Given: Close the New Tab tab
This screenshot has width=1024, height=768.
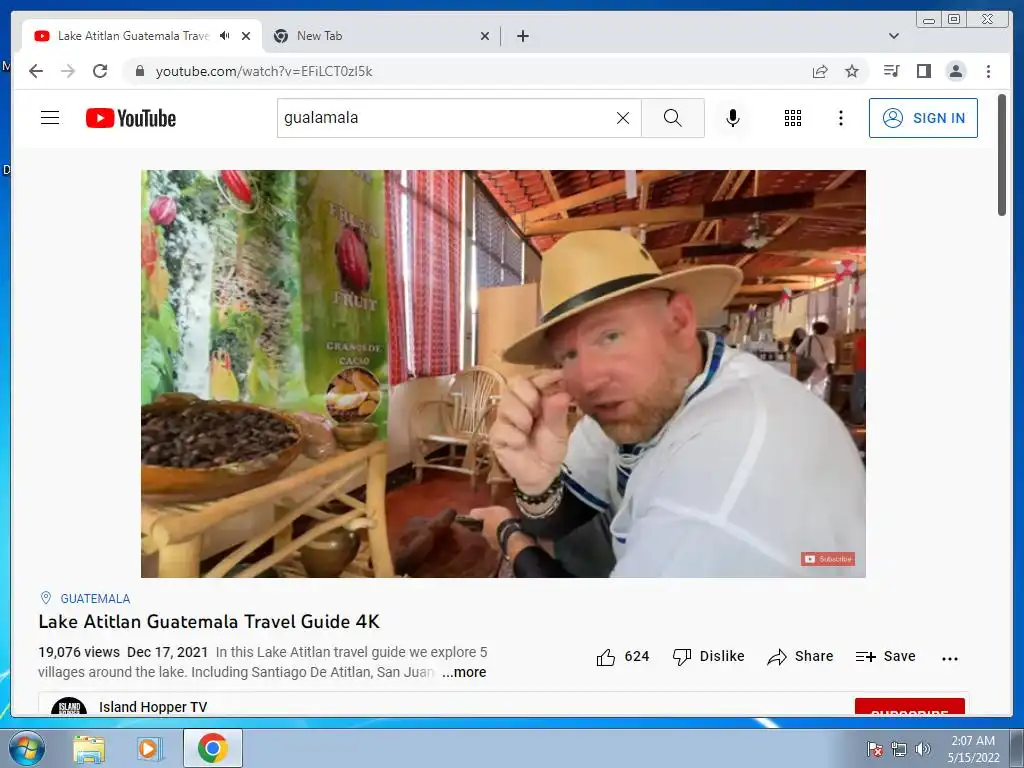Looking at the screenshot, I should point(485,36).
